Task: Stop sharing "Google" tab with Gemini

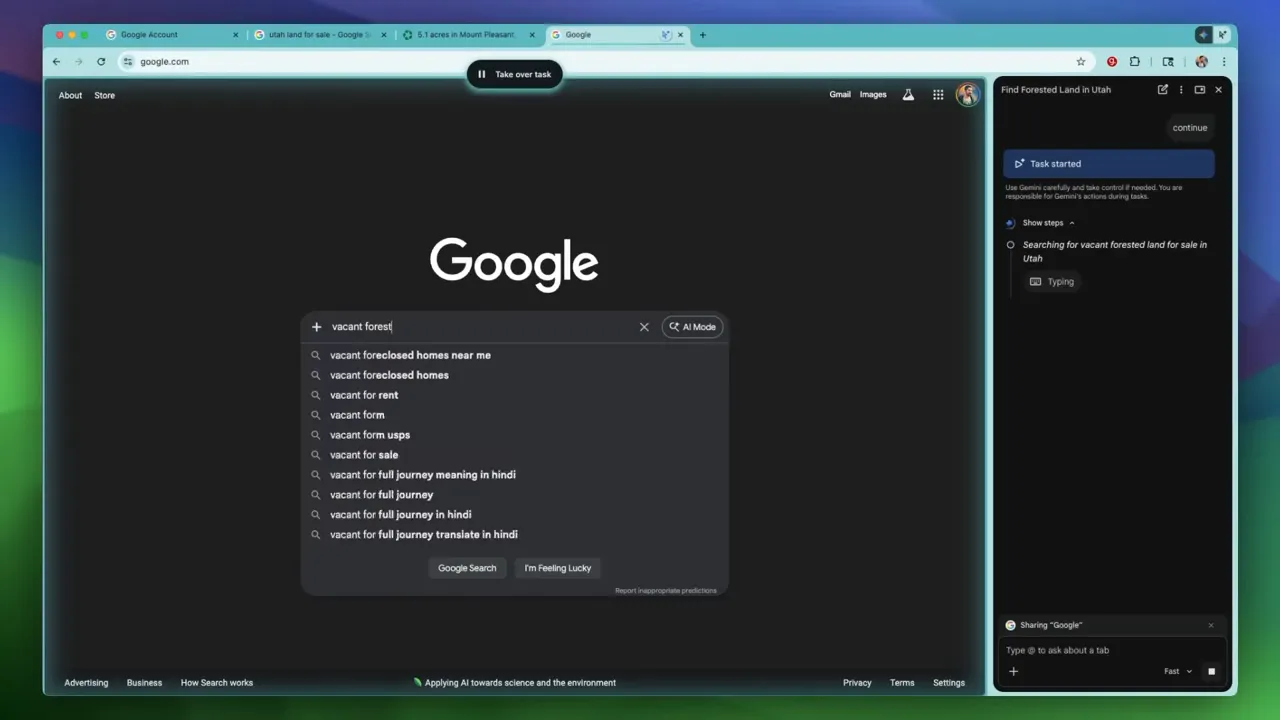Action: 1211,626
